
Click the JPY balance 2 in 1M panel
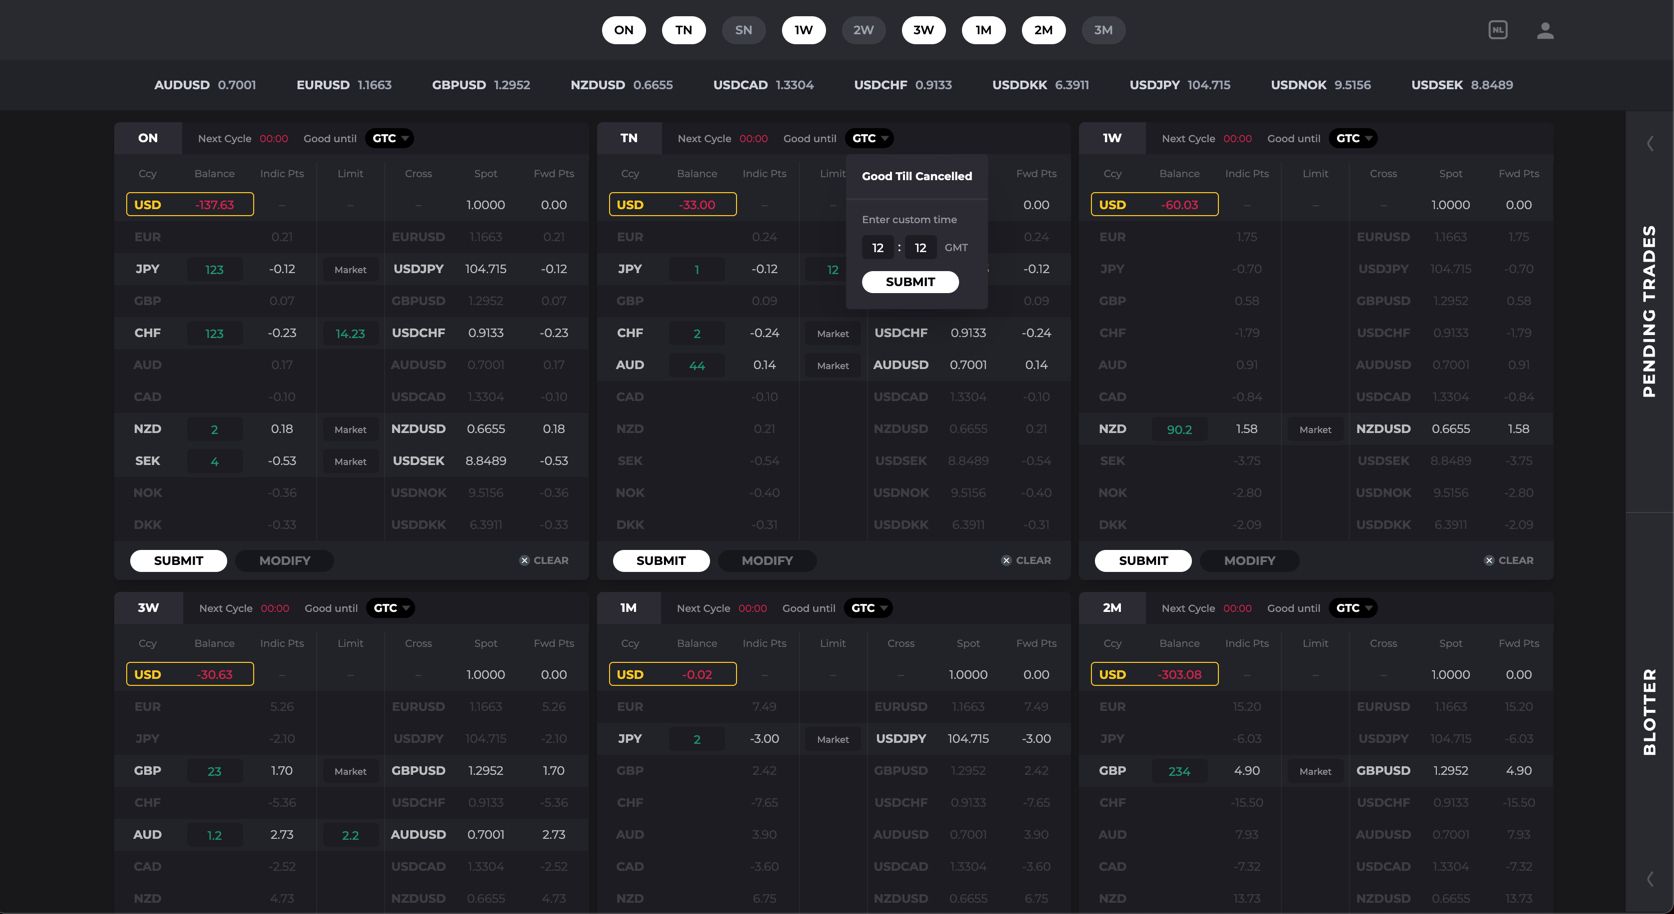(x=697, y=740)
